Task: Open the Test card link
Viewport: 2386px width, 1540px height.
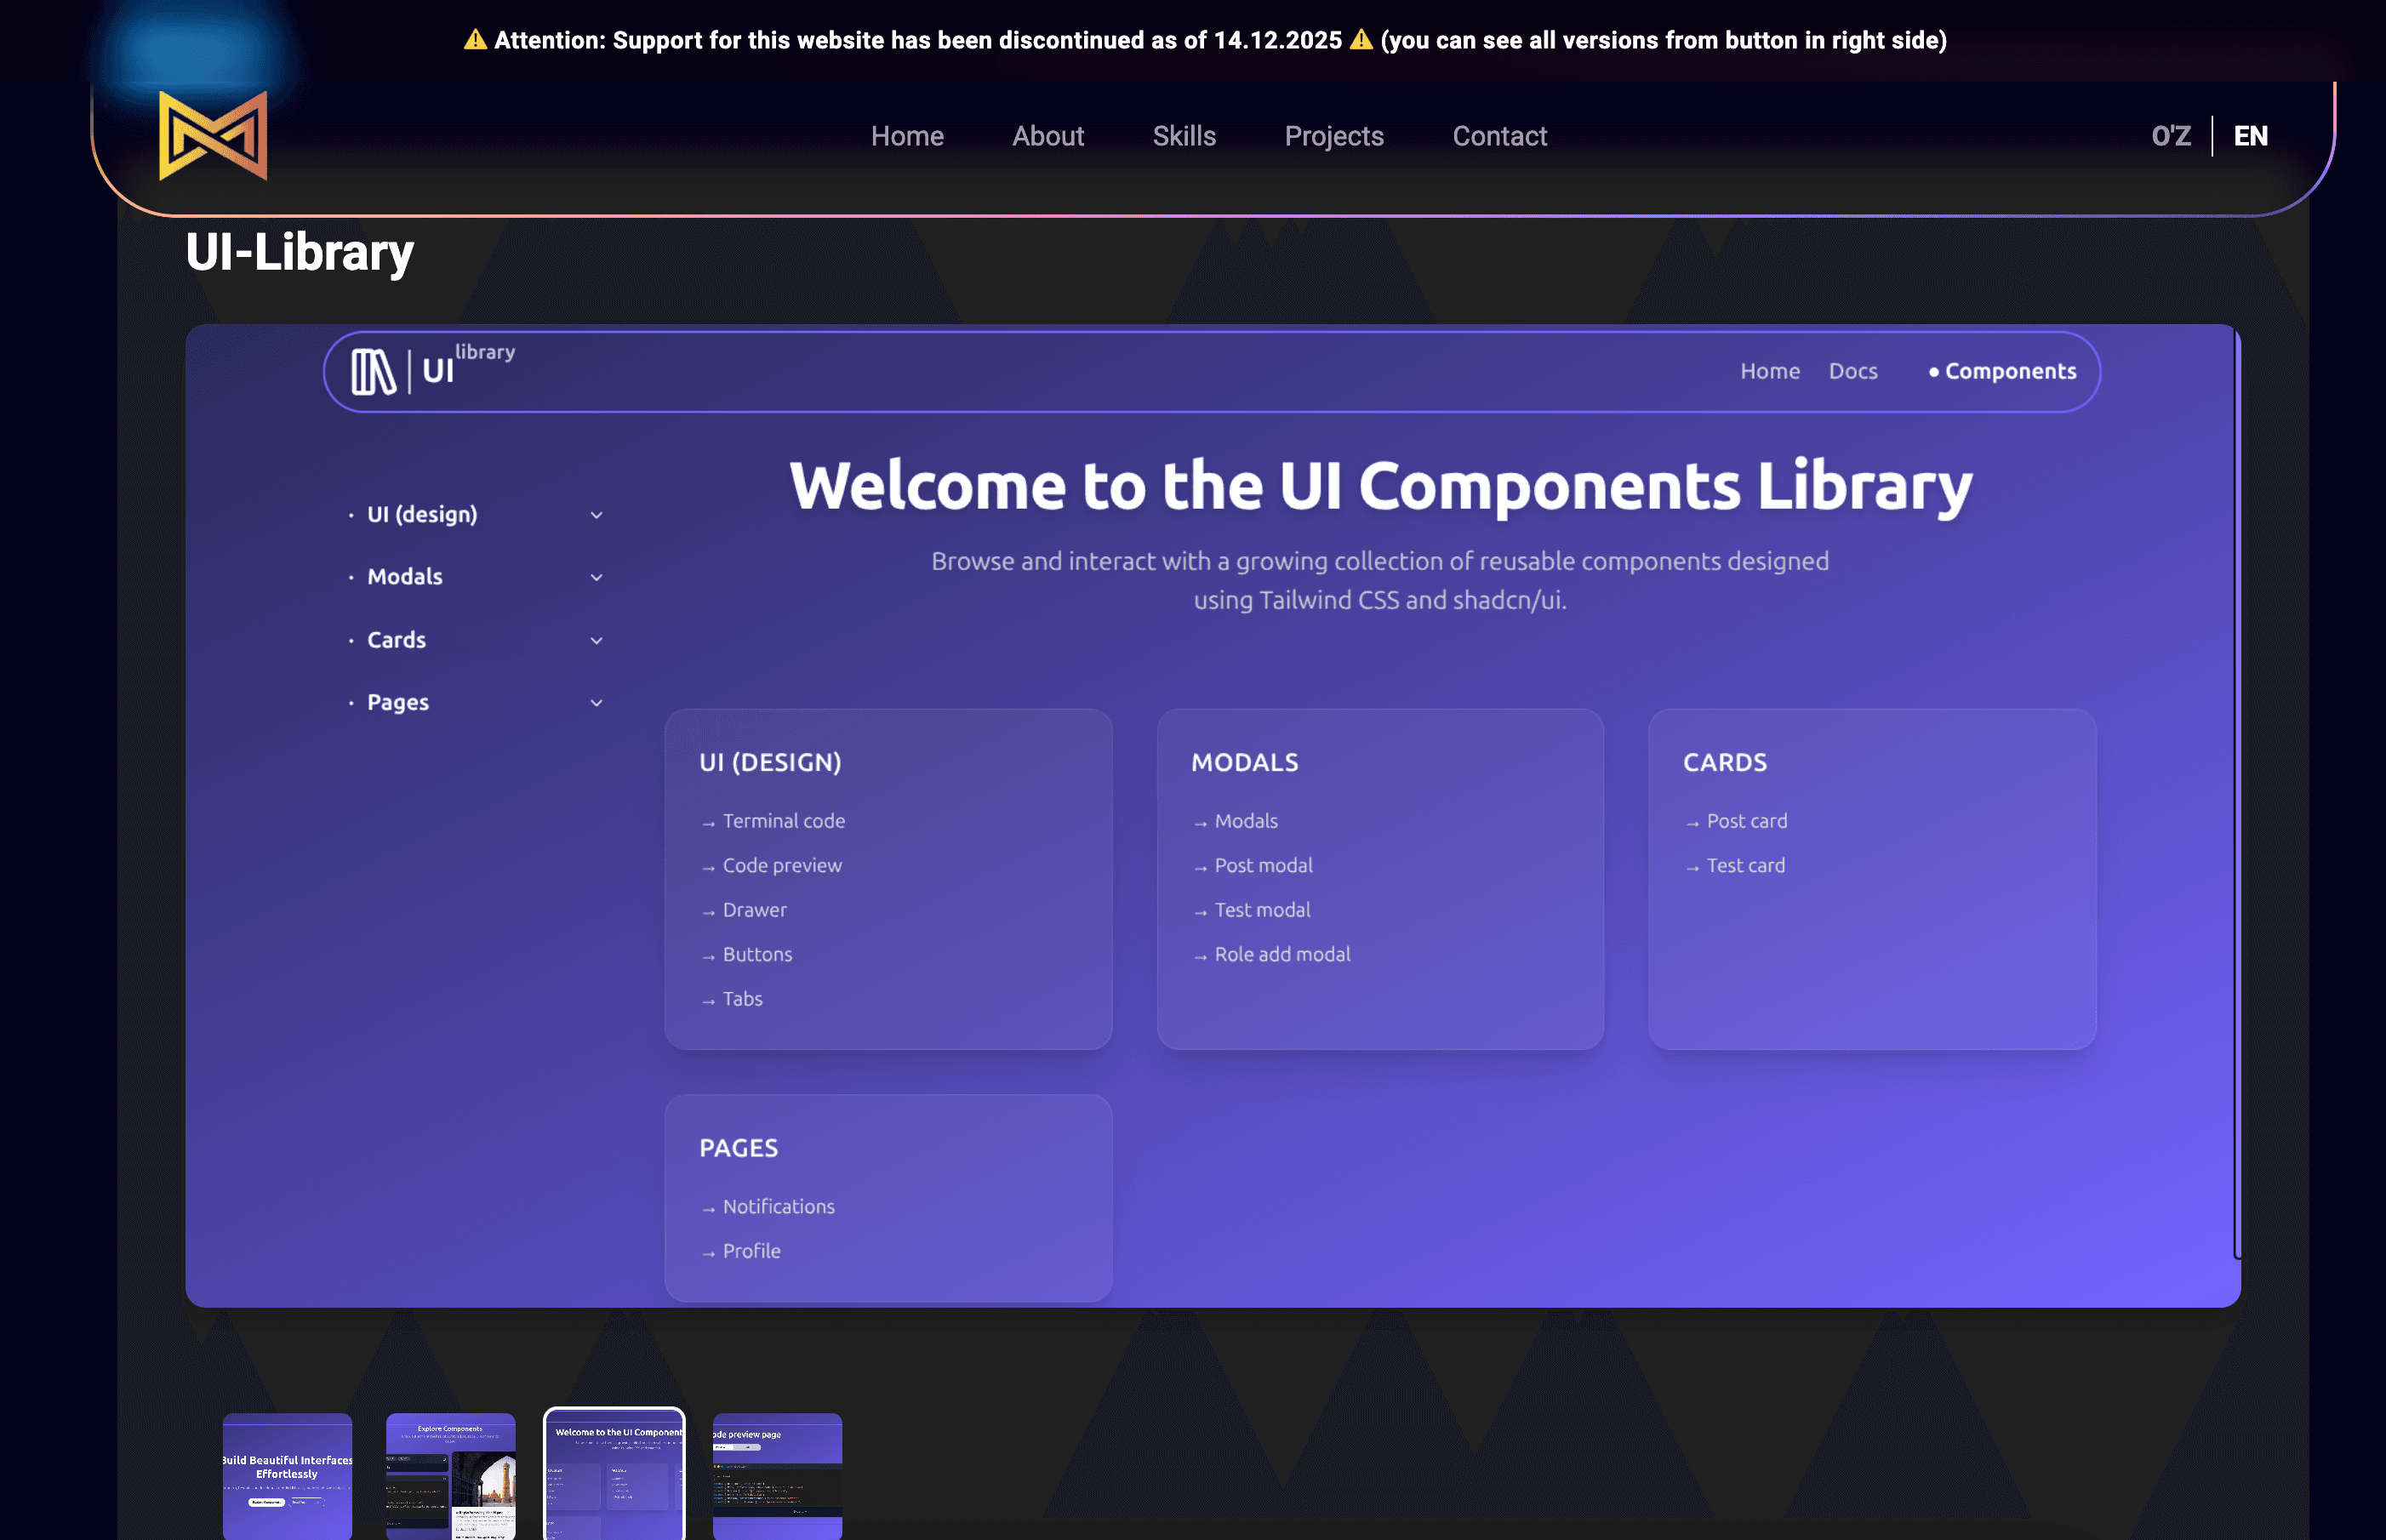Action: (x=1745, y=866)
